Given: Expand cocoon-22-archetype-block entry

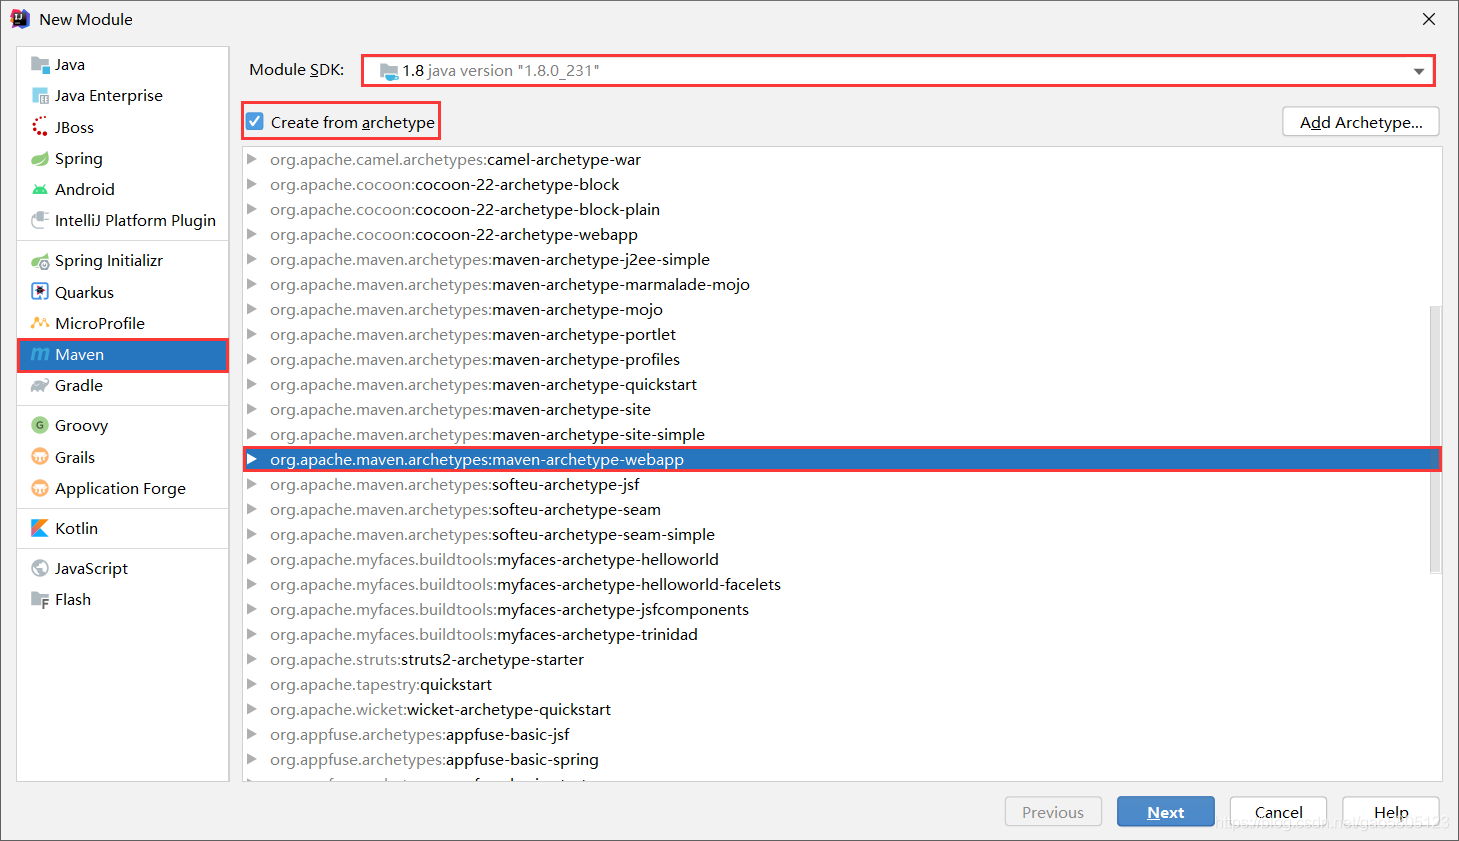Looking at the screenshot, I should click(252, 184).
